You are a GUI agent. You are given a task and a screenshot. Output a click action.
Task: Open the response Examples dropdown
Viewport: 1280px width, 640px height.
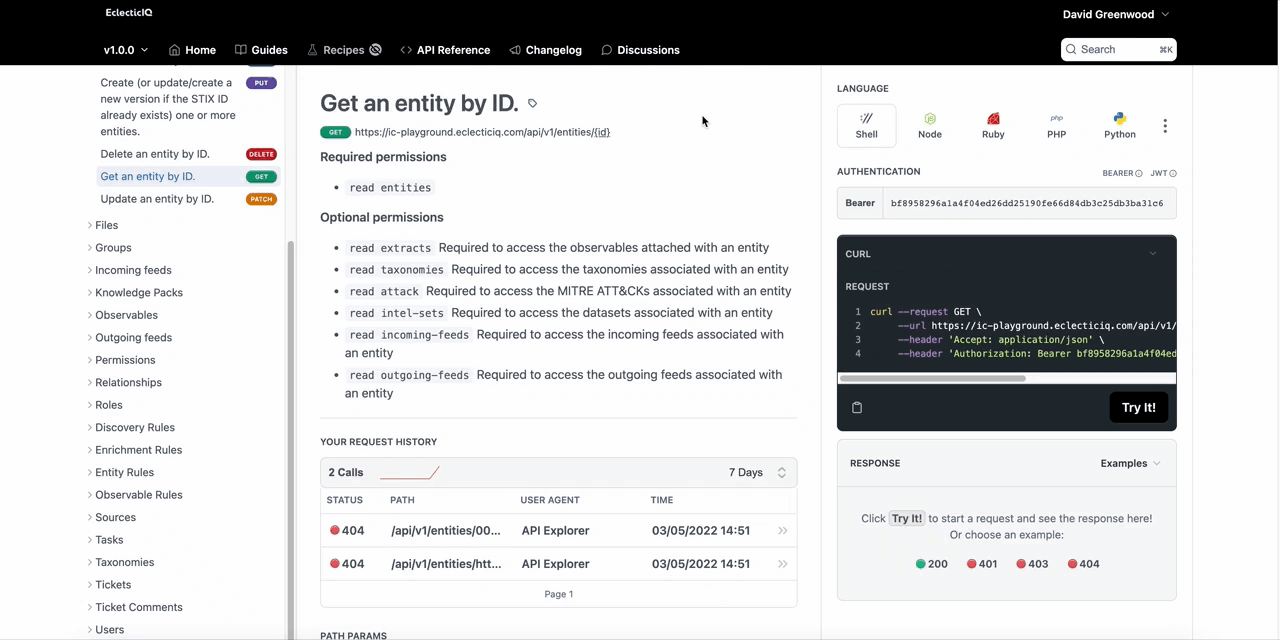click(x=1130, y=463)
